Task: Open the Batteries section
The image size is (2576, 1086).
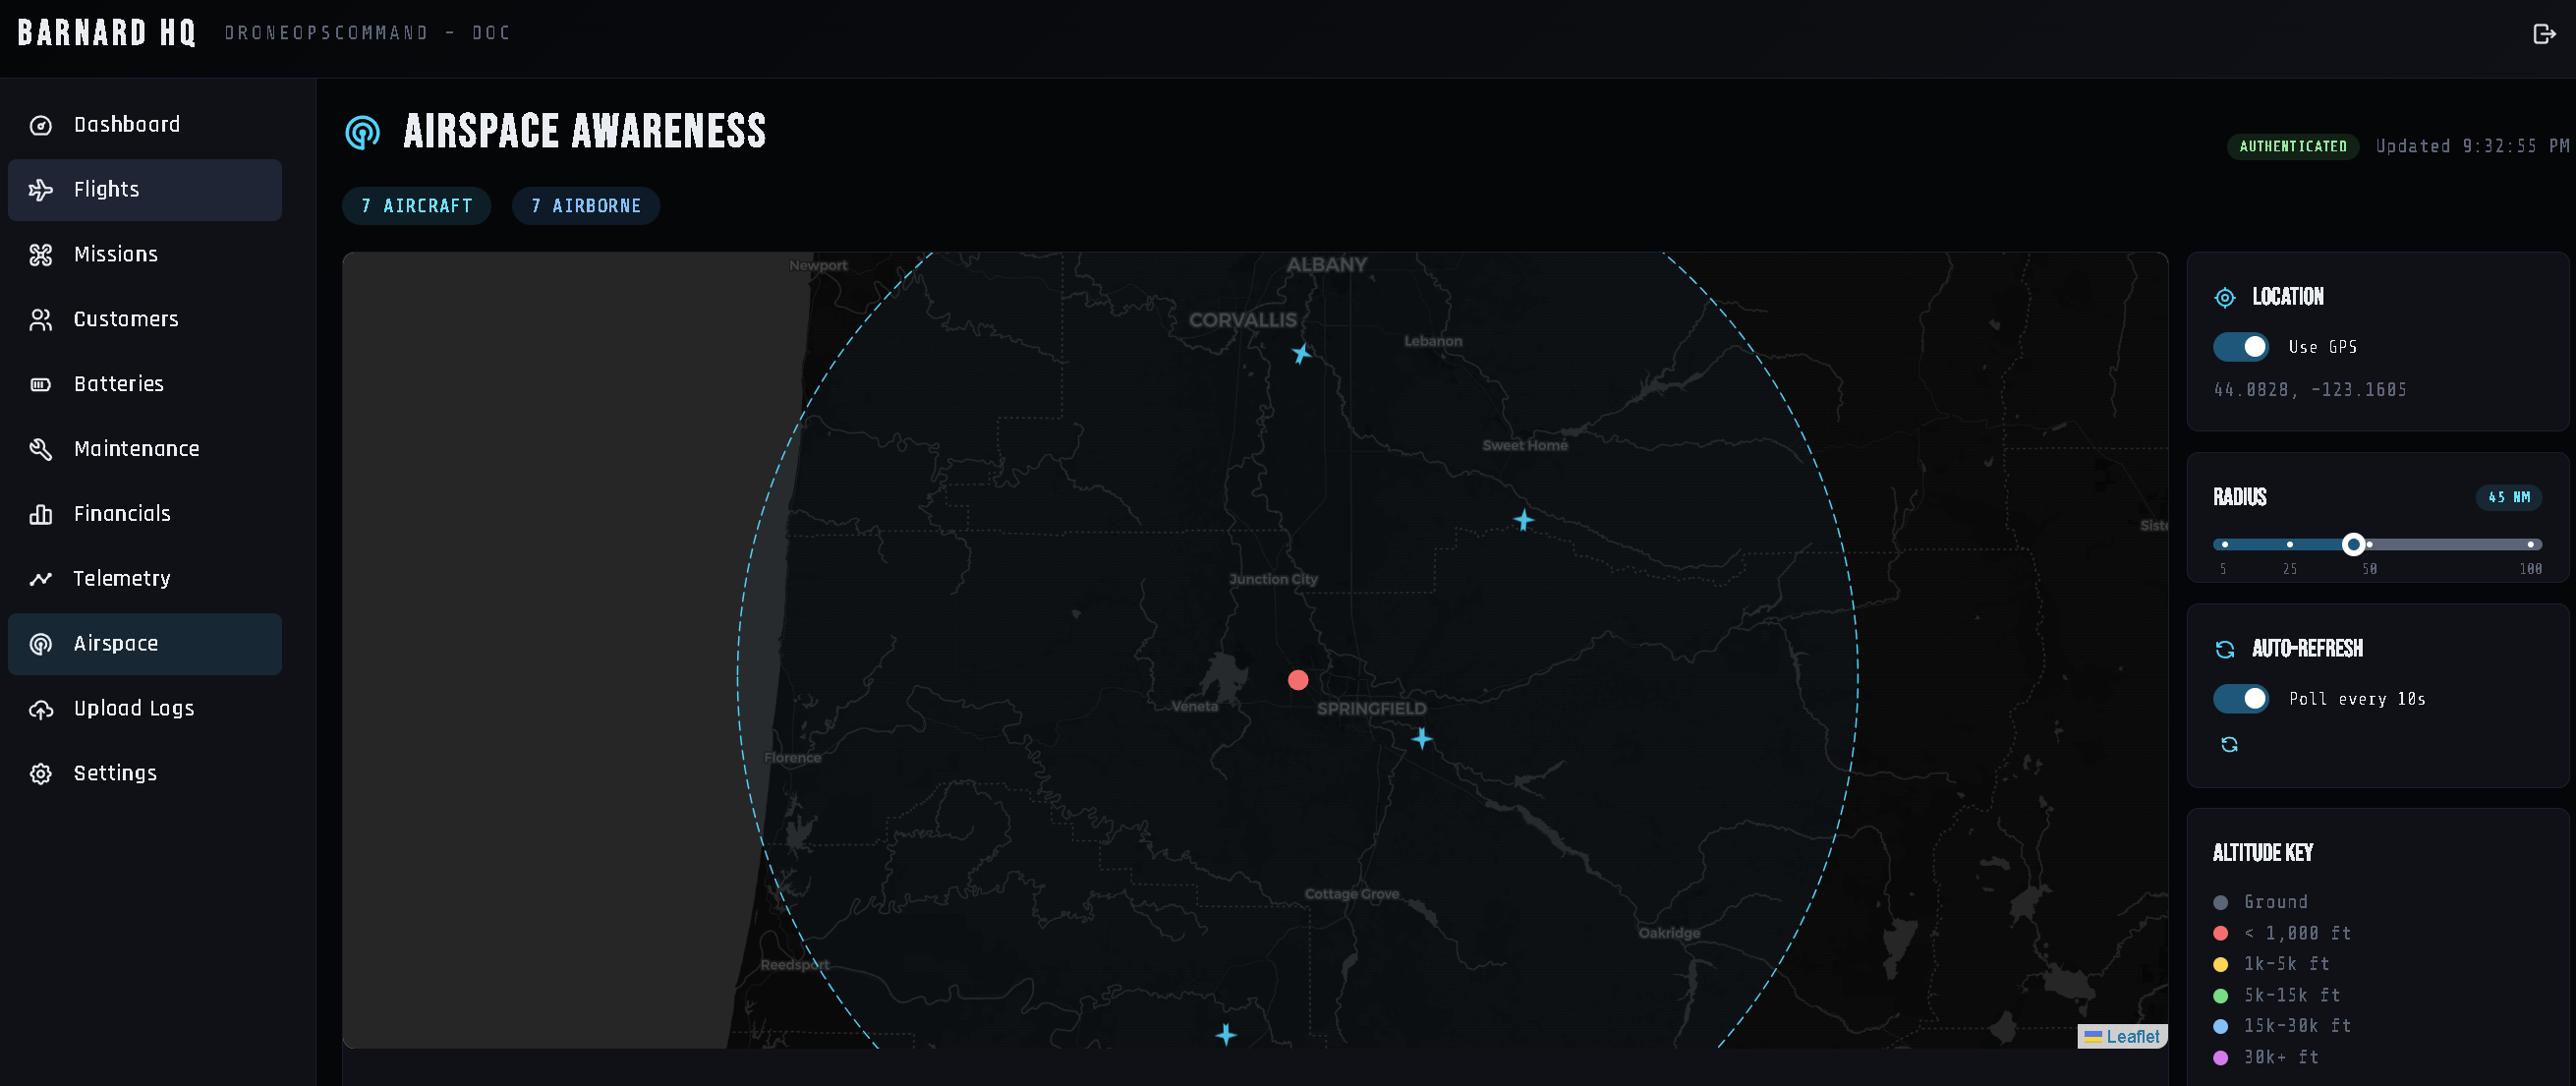Action: point(145,384)
